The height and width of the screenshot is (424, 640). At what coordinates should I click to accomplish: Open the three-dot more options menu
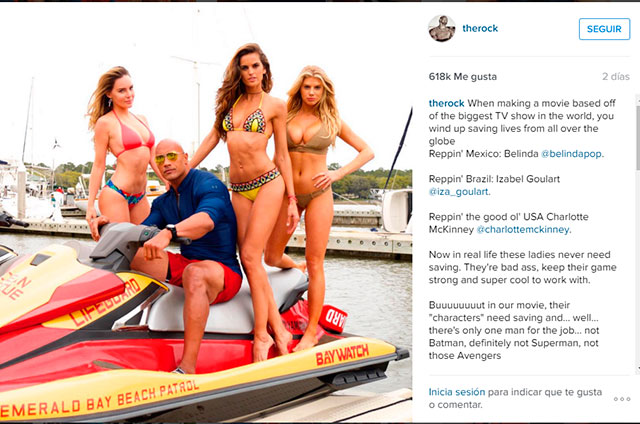(x=622, y=399)
